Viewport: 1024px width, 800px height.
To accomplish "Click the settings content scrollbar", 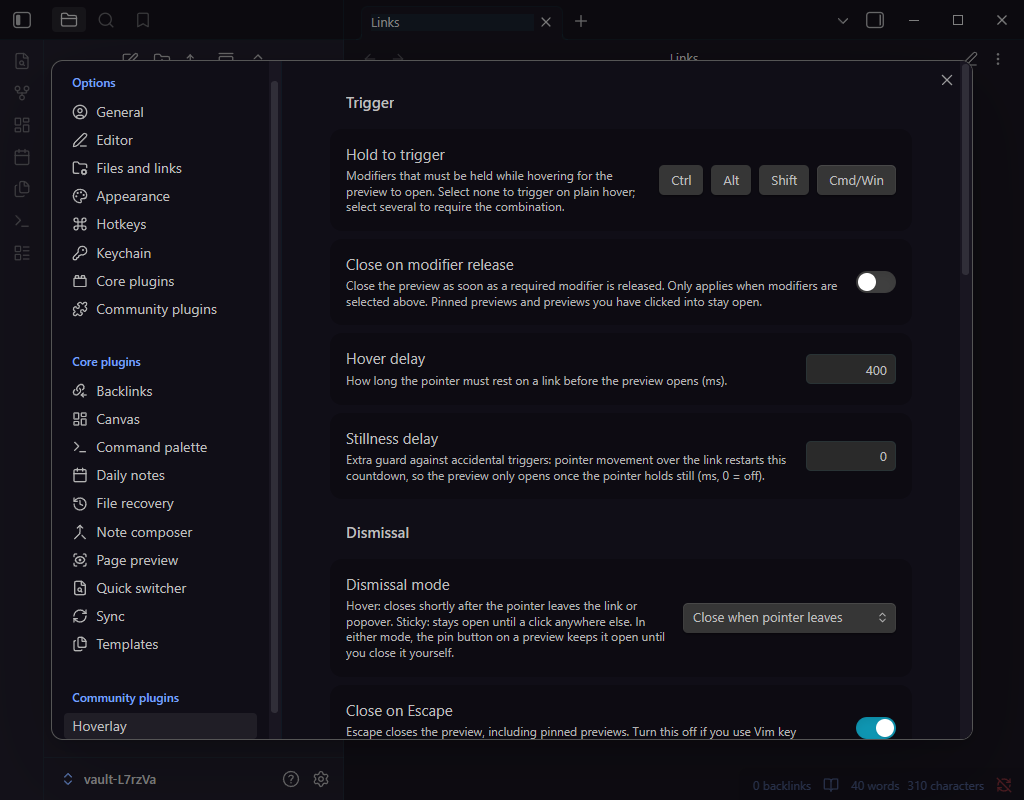I will tap(965, 170).
